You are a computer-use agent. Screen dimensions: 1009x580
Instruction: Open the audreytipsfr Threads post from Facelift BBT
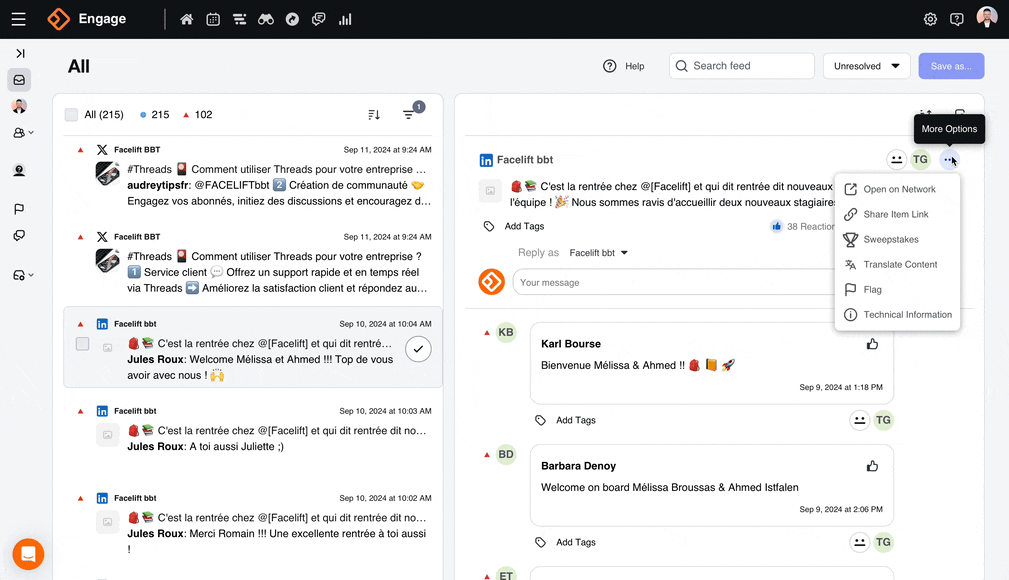point(253,178)
